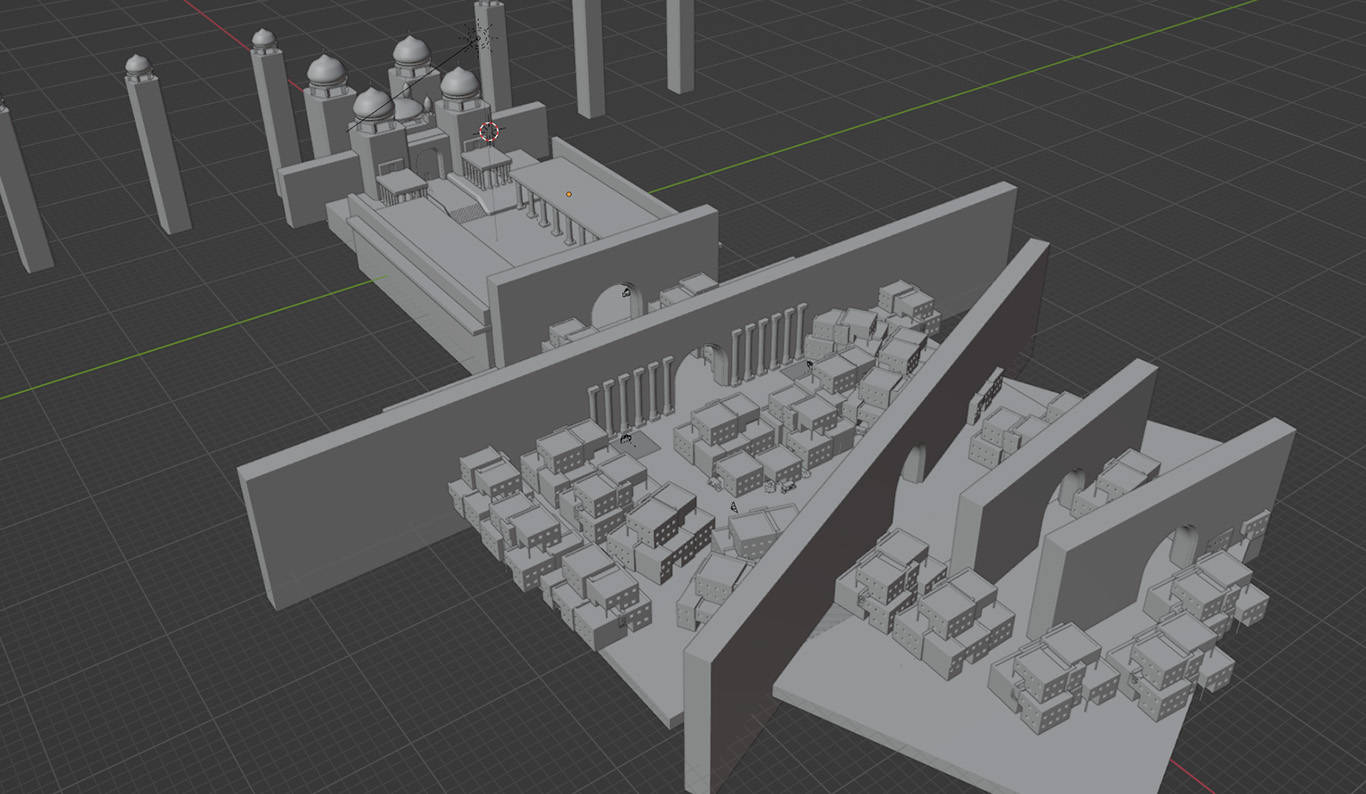Select the orange object origin dot
Image resolution: width=1366 pixels, height=794 pixels.
coord(569,194)
